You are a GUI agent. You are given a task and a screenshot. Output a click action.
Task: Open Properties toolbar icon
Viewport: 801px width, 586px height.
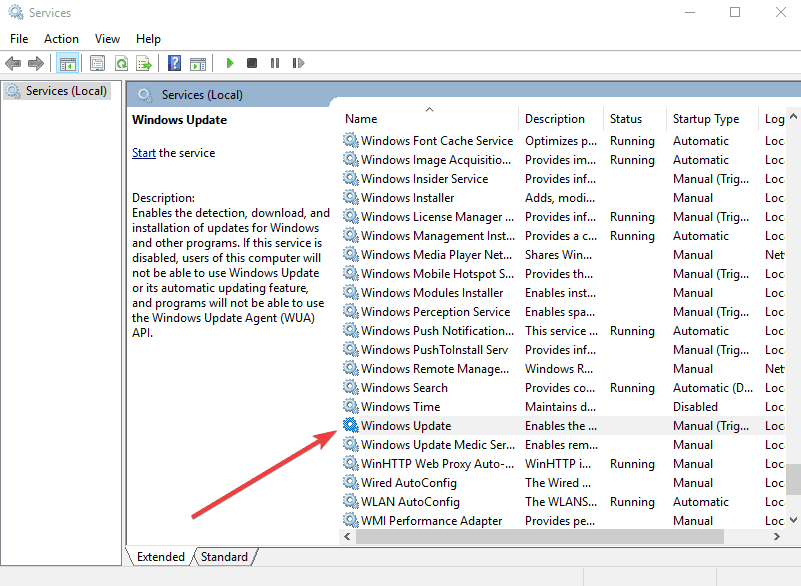[x=98, y=63]
